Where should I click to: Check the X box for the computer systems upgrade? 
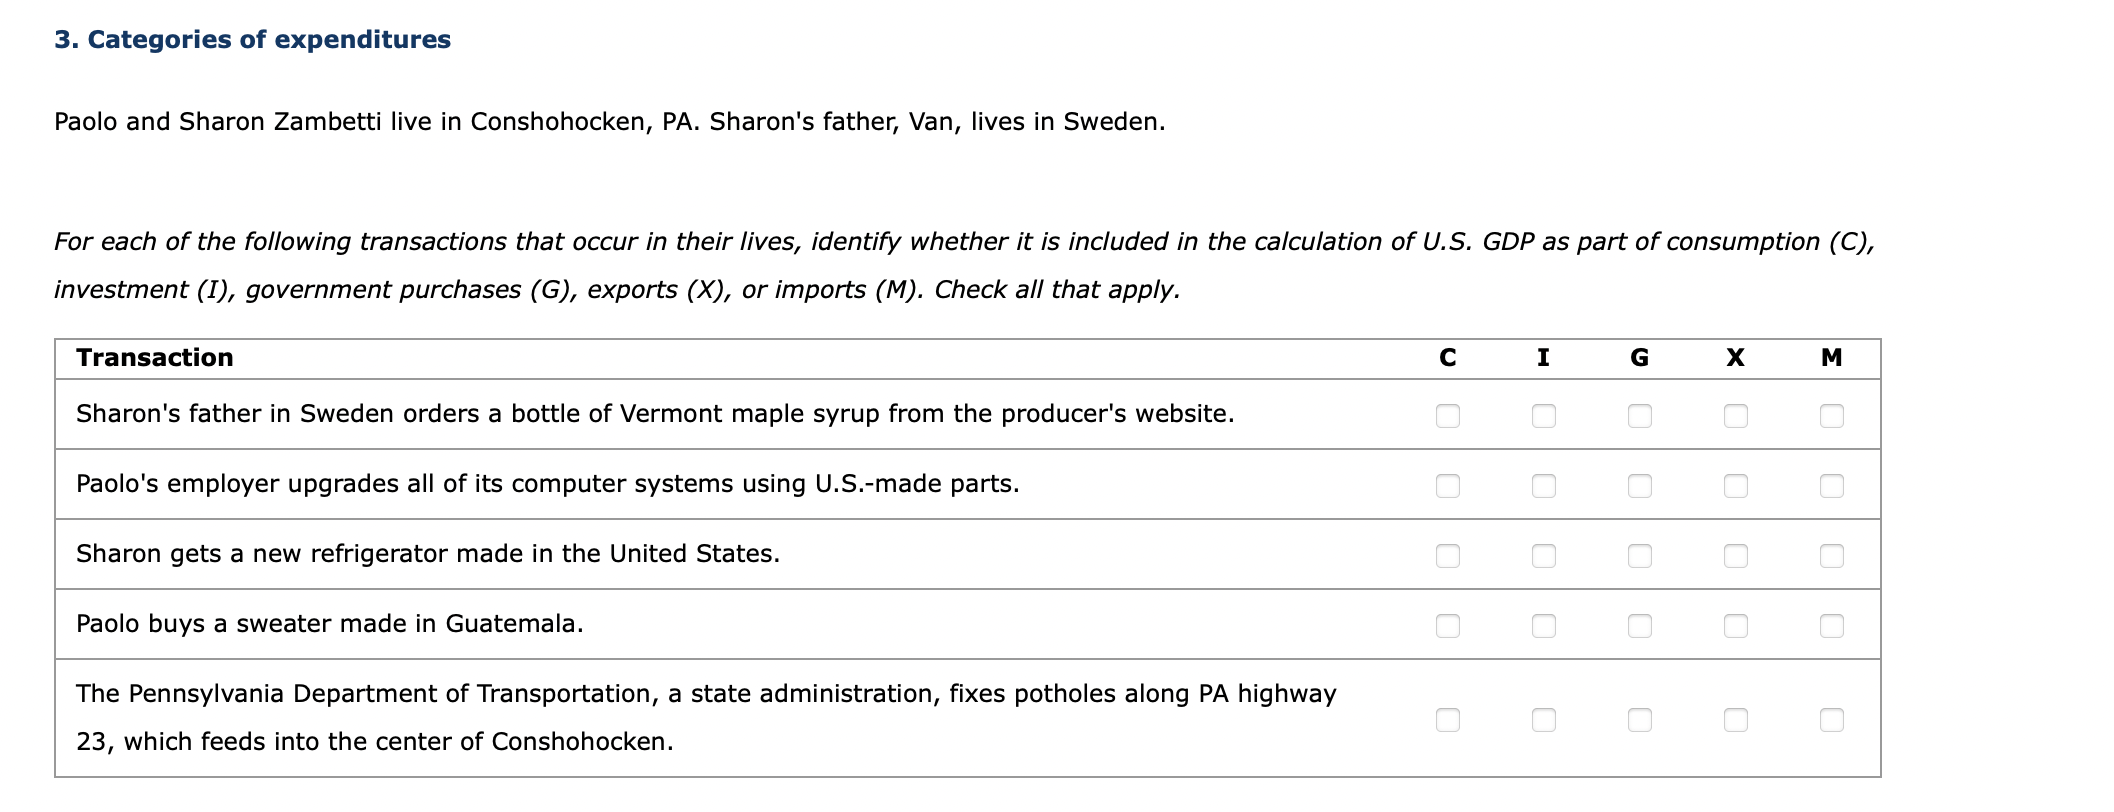click(1736, 486)
